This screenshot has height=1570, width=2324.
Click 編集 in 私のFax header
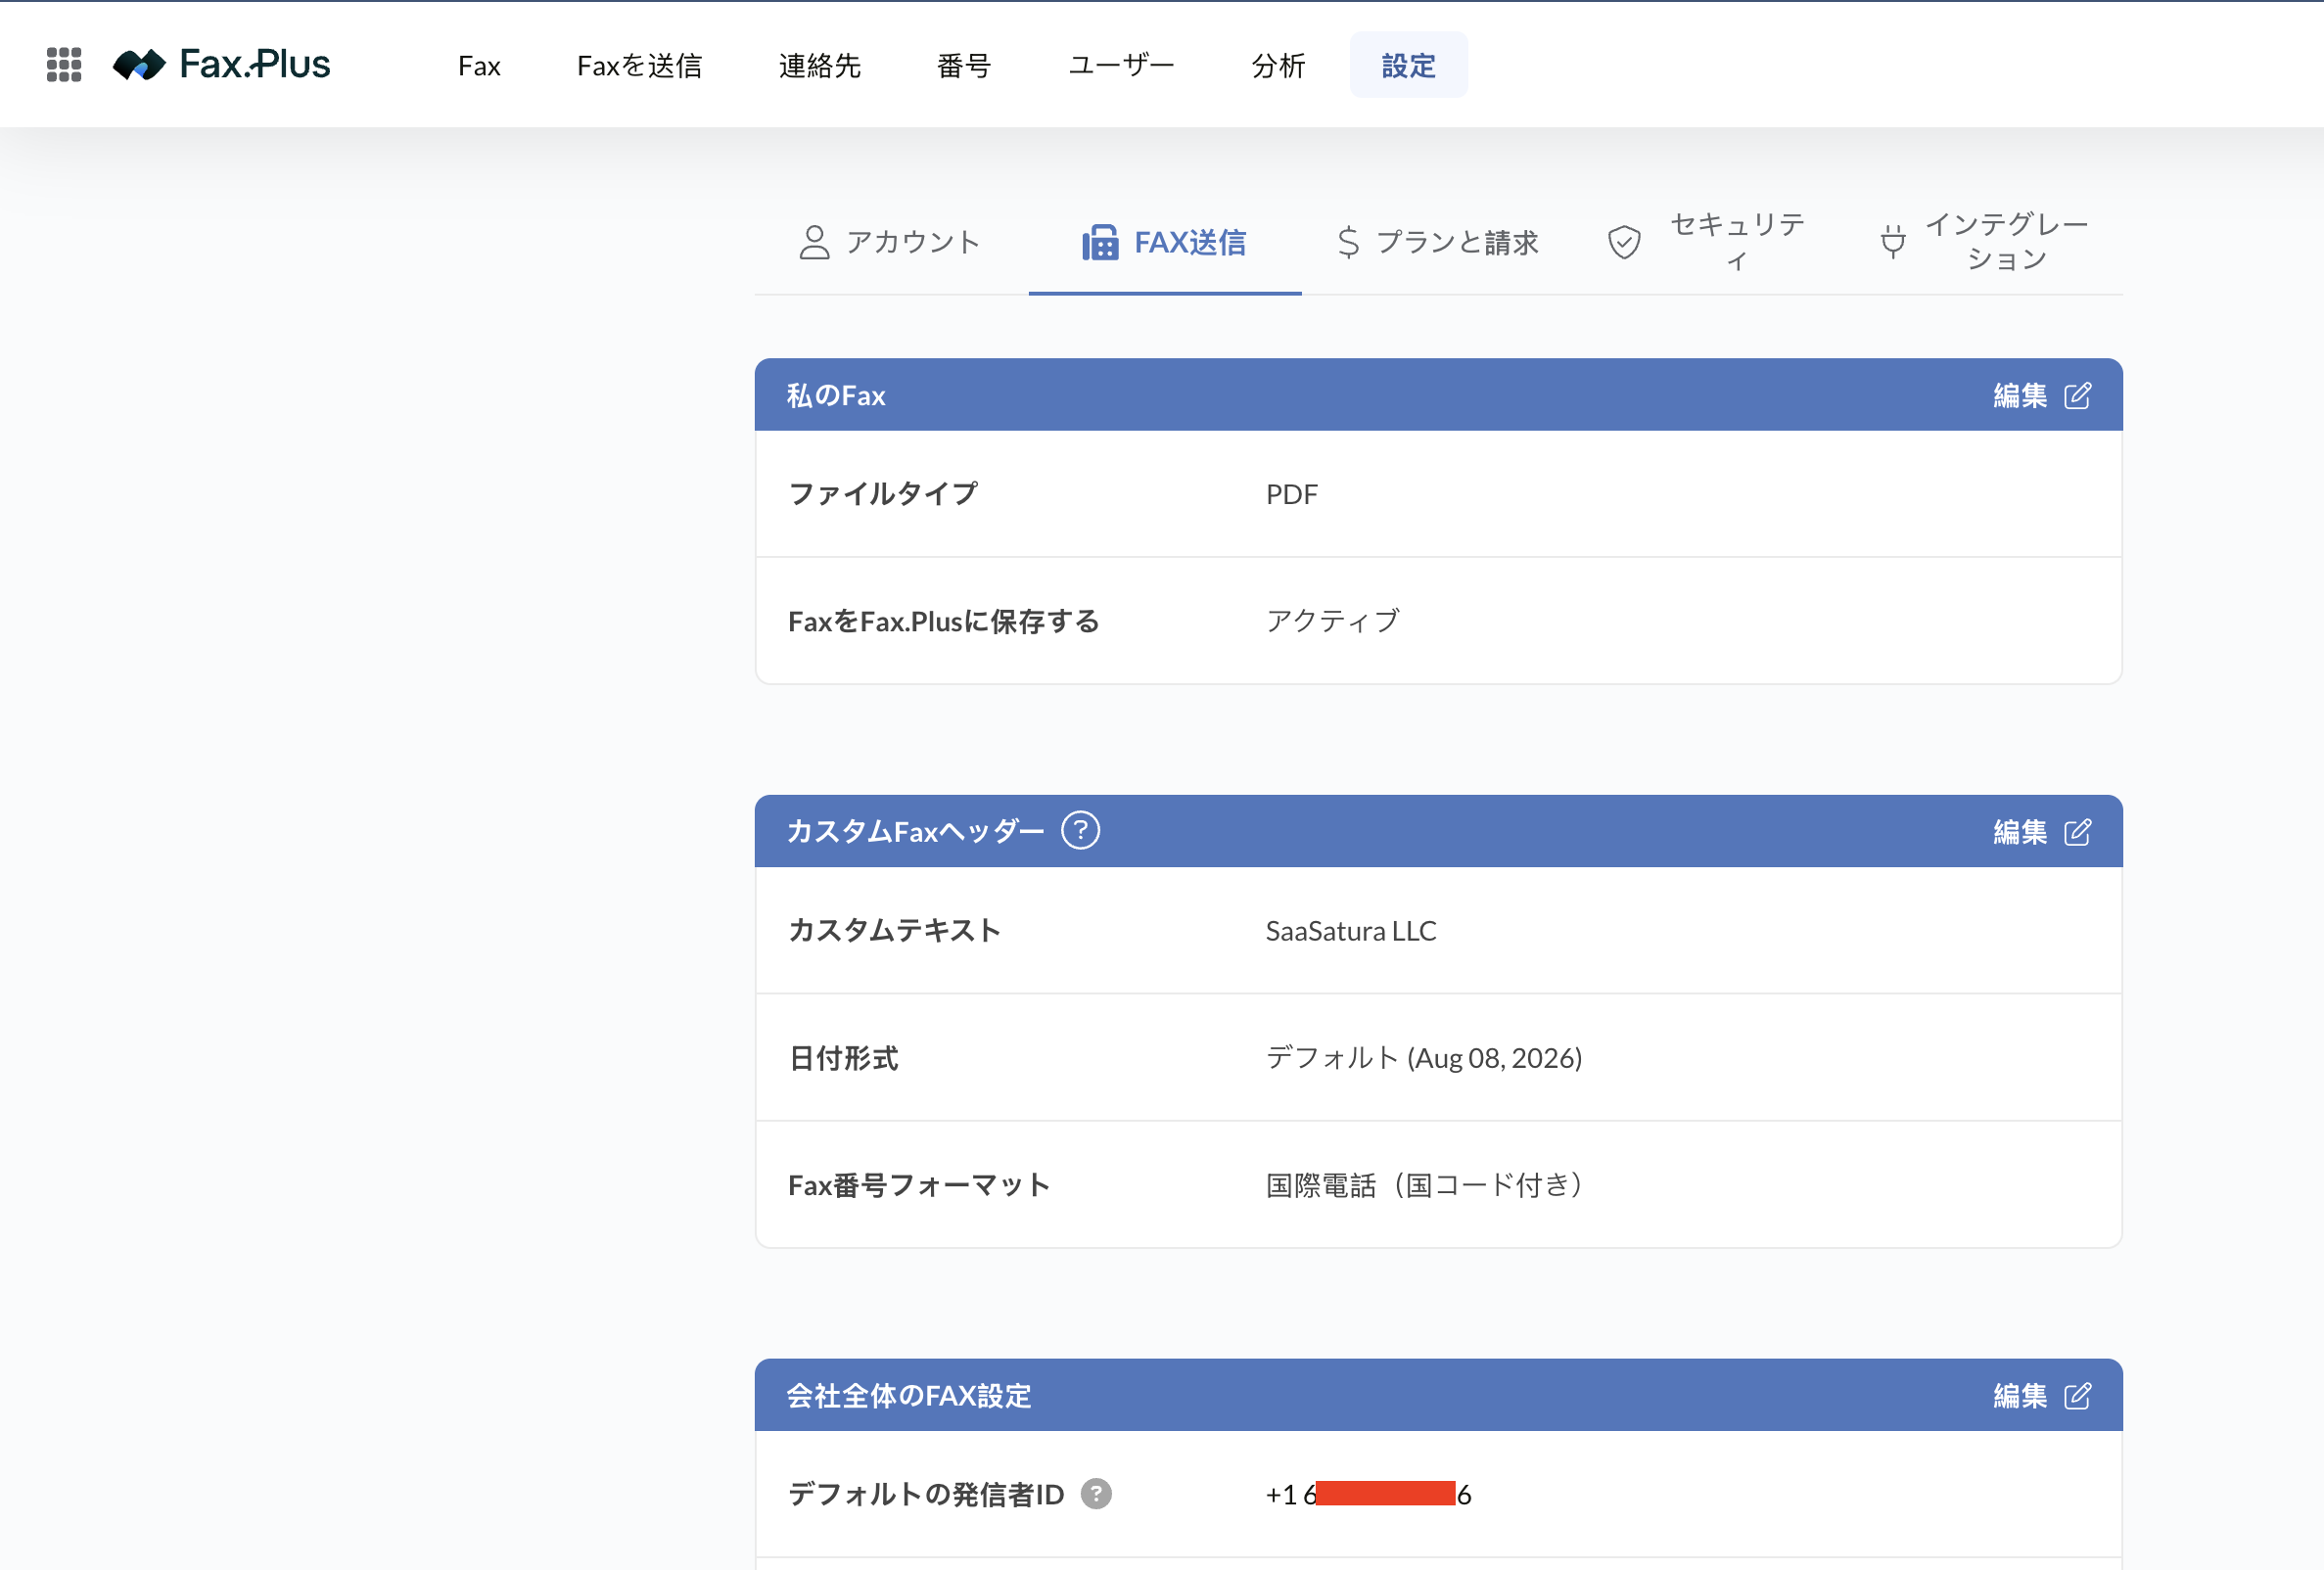[x=2020, y=396]
